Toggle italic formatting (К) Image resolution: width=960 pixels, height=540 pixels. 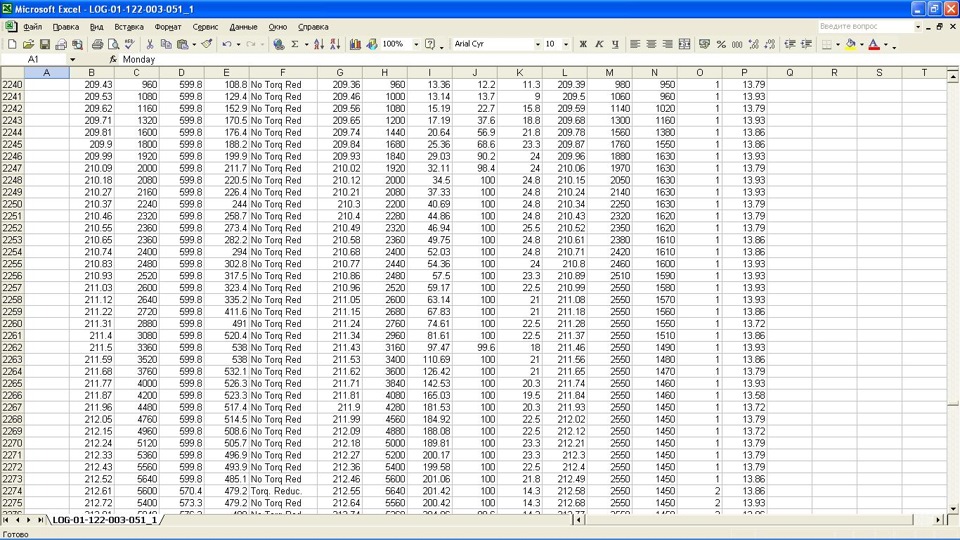click(599, 44)
